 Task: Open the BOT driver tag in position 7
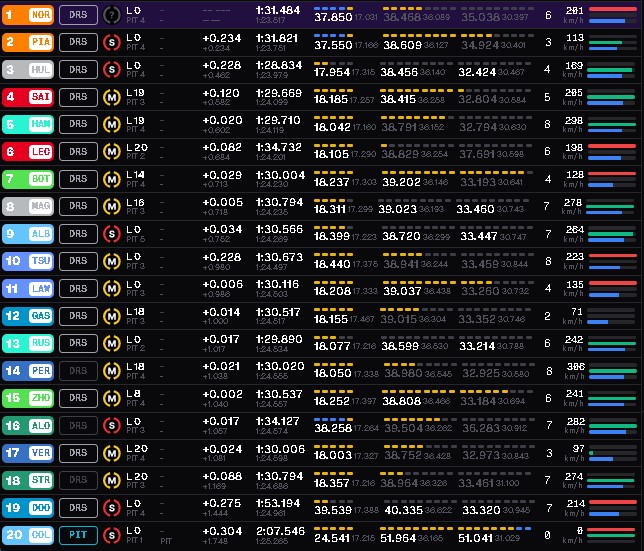click(x=28, y=180)
